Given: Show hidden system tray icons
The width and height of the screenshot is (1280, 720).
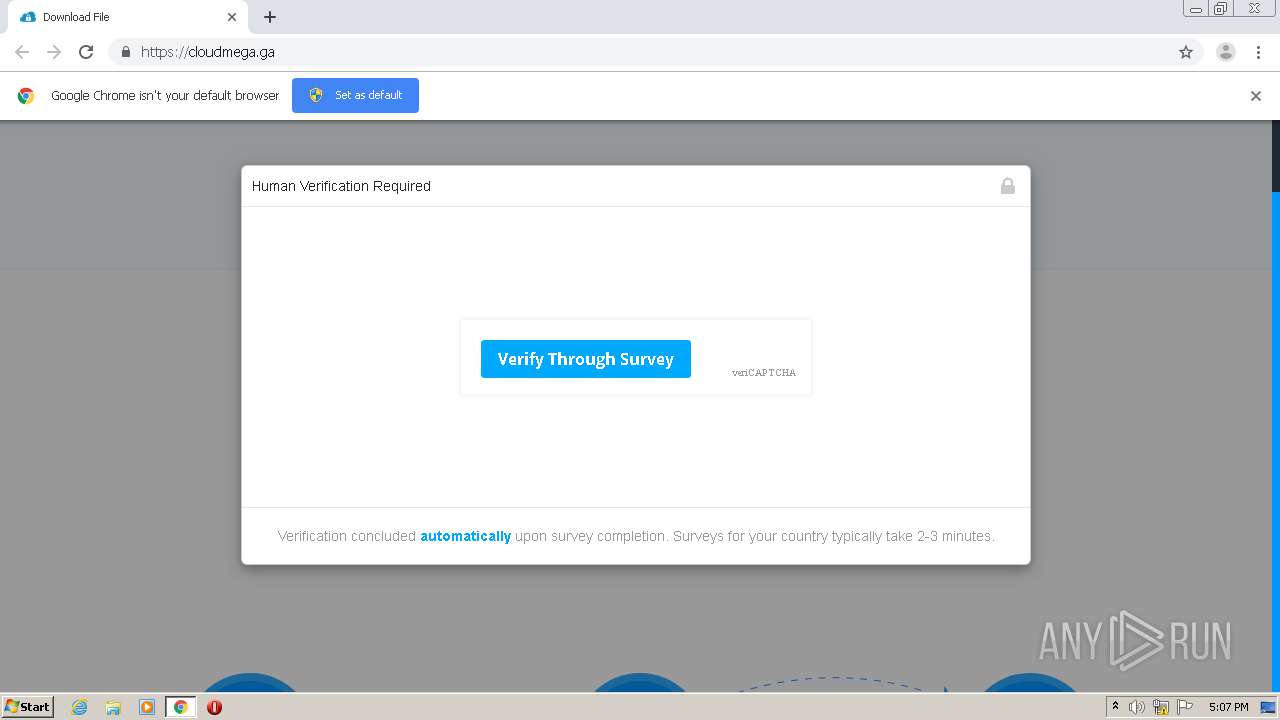Looking at the screenshot, I should 1115,707.
